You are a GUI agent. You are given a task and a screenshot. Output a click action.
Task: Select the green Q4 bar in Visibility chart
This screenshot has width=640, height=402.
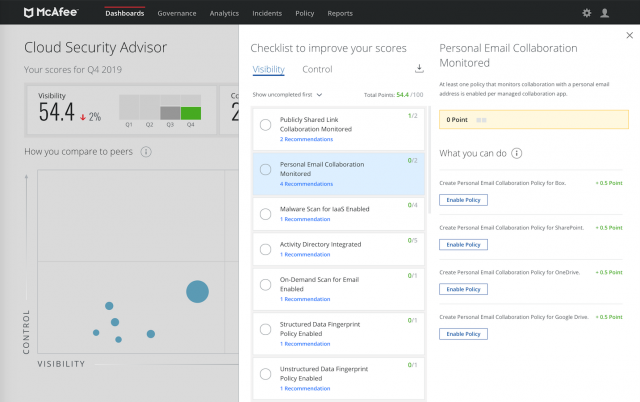[x=191, y=113]
